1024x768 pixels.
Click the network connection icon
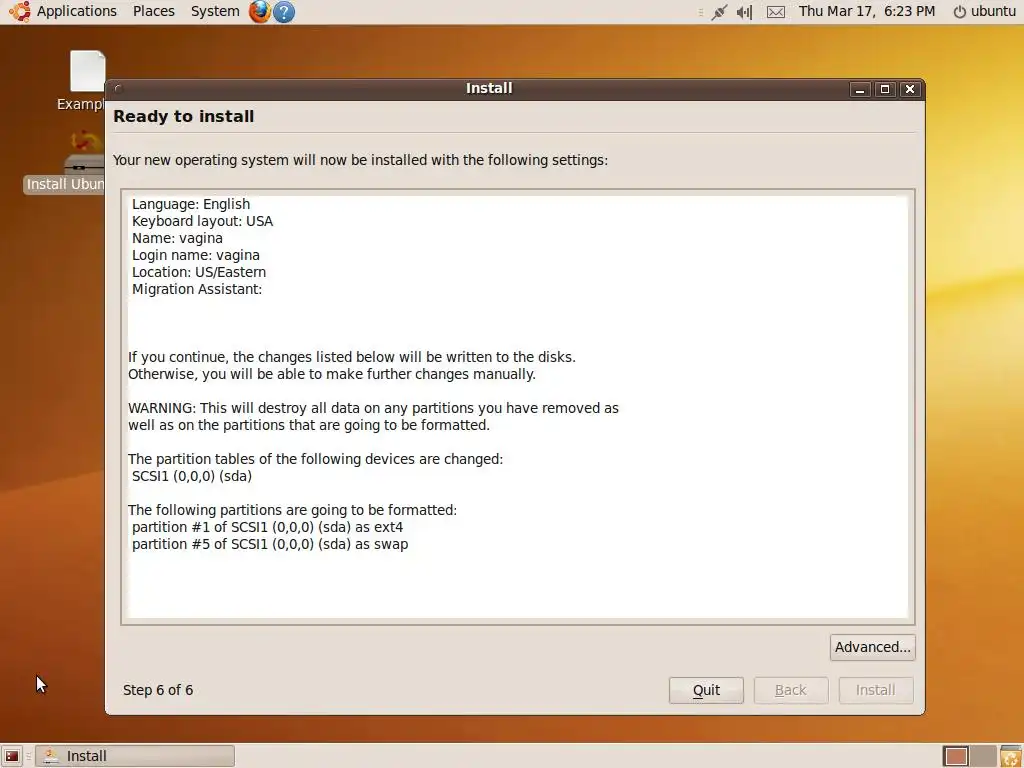pos(719,12)
